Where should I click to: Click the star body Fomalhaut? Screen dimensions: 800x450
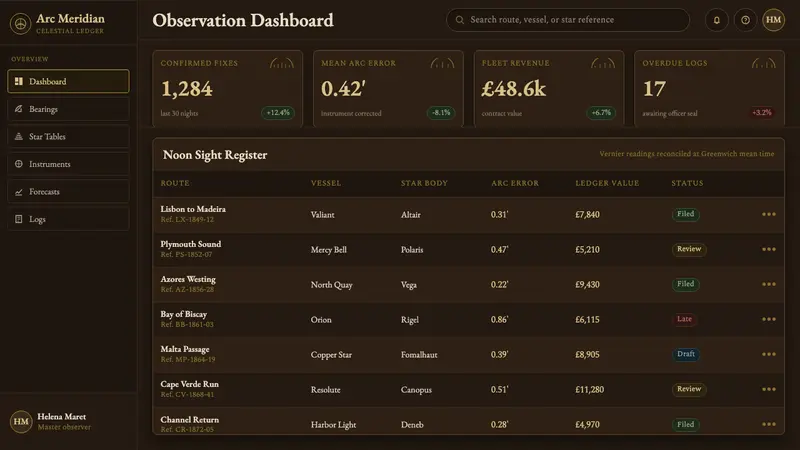419,355
